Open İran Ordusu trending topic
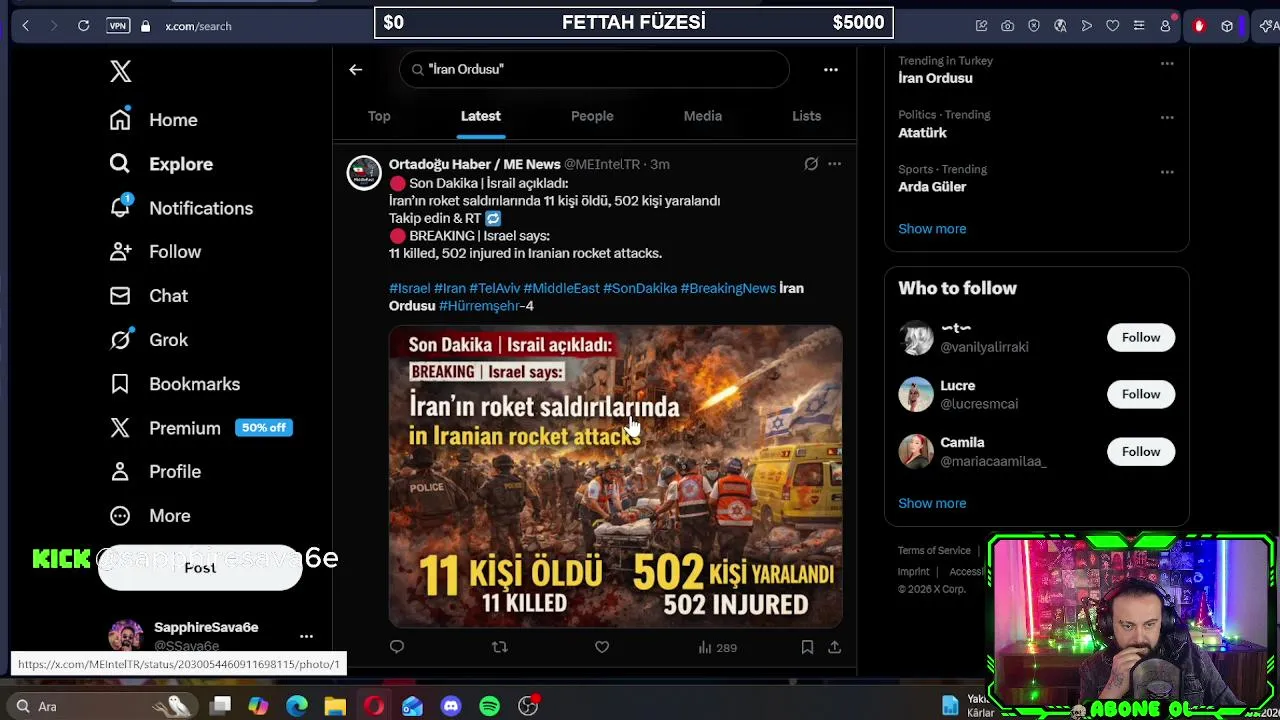This screenshot has width=1280, height=720. 935,78
